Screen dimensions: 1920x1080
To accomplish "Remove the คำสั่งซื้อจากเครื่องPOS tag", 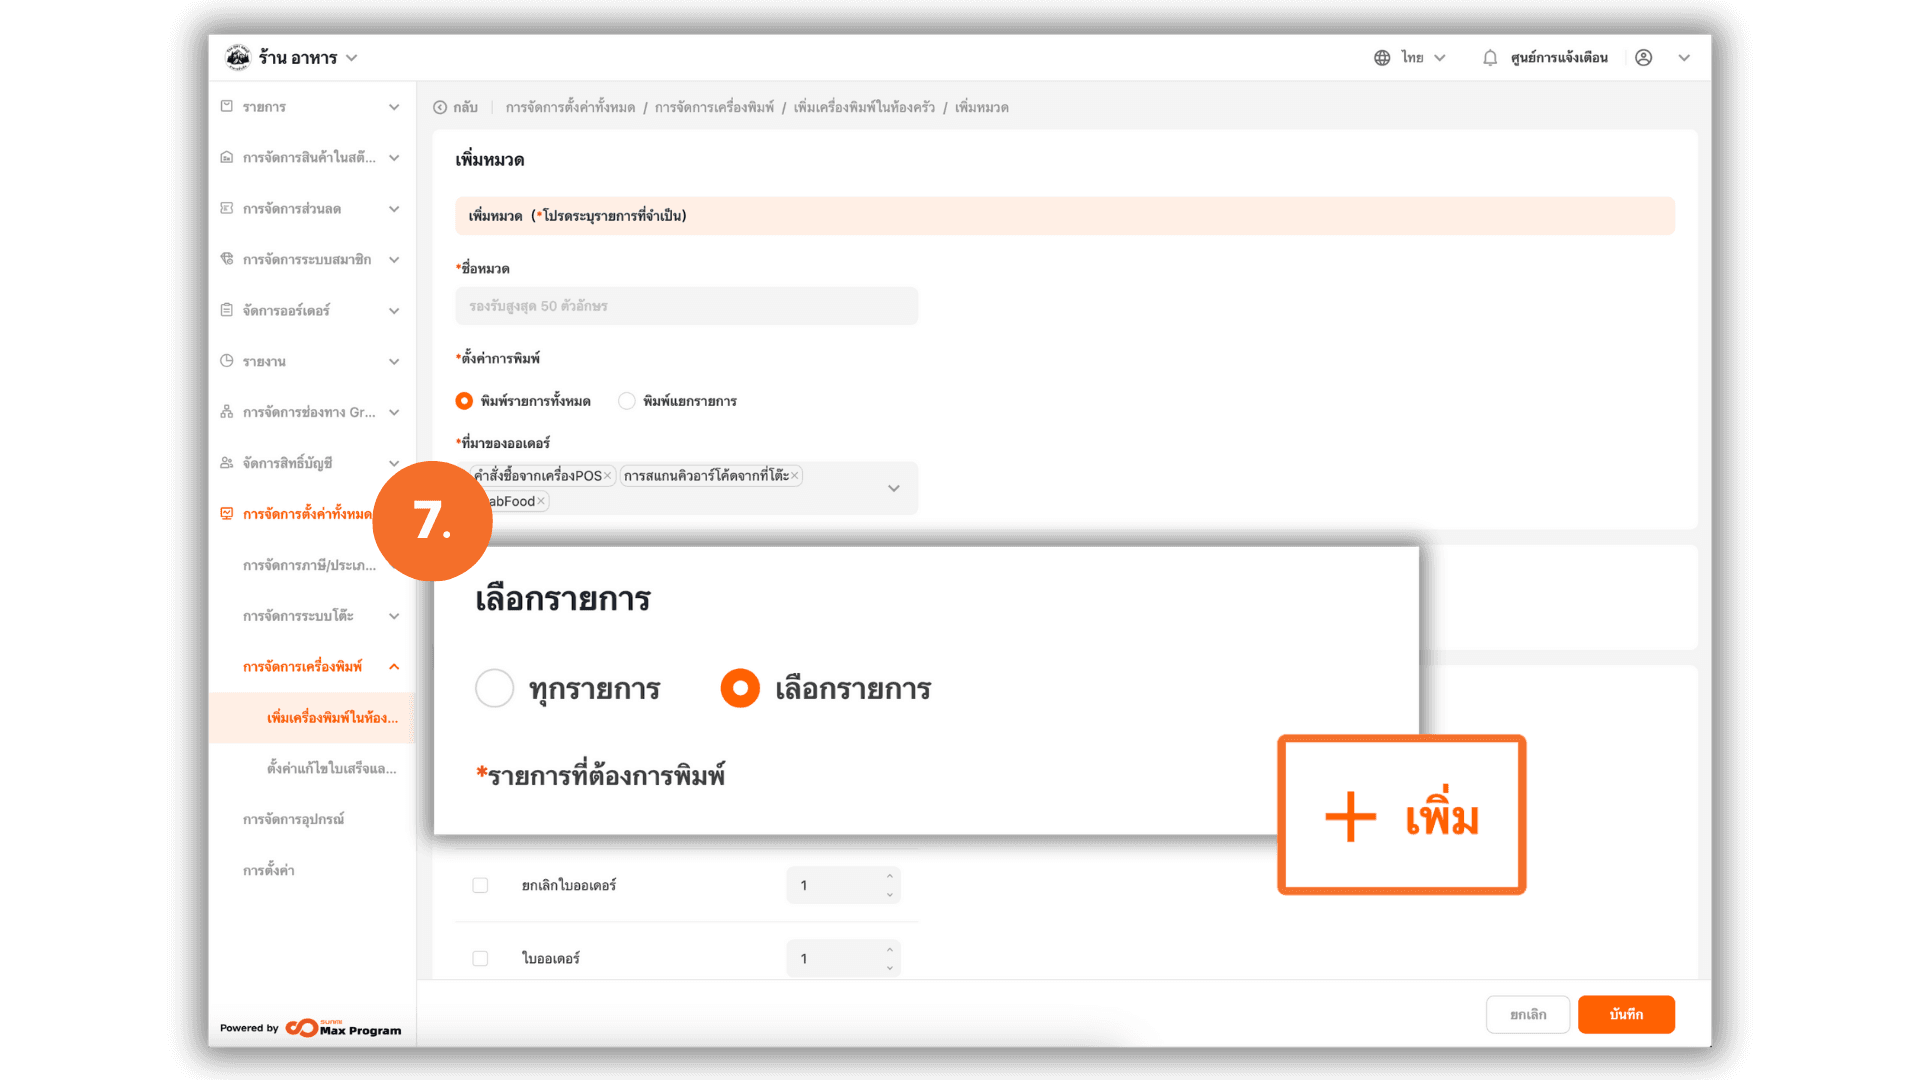I will pos(607,476).
